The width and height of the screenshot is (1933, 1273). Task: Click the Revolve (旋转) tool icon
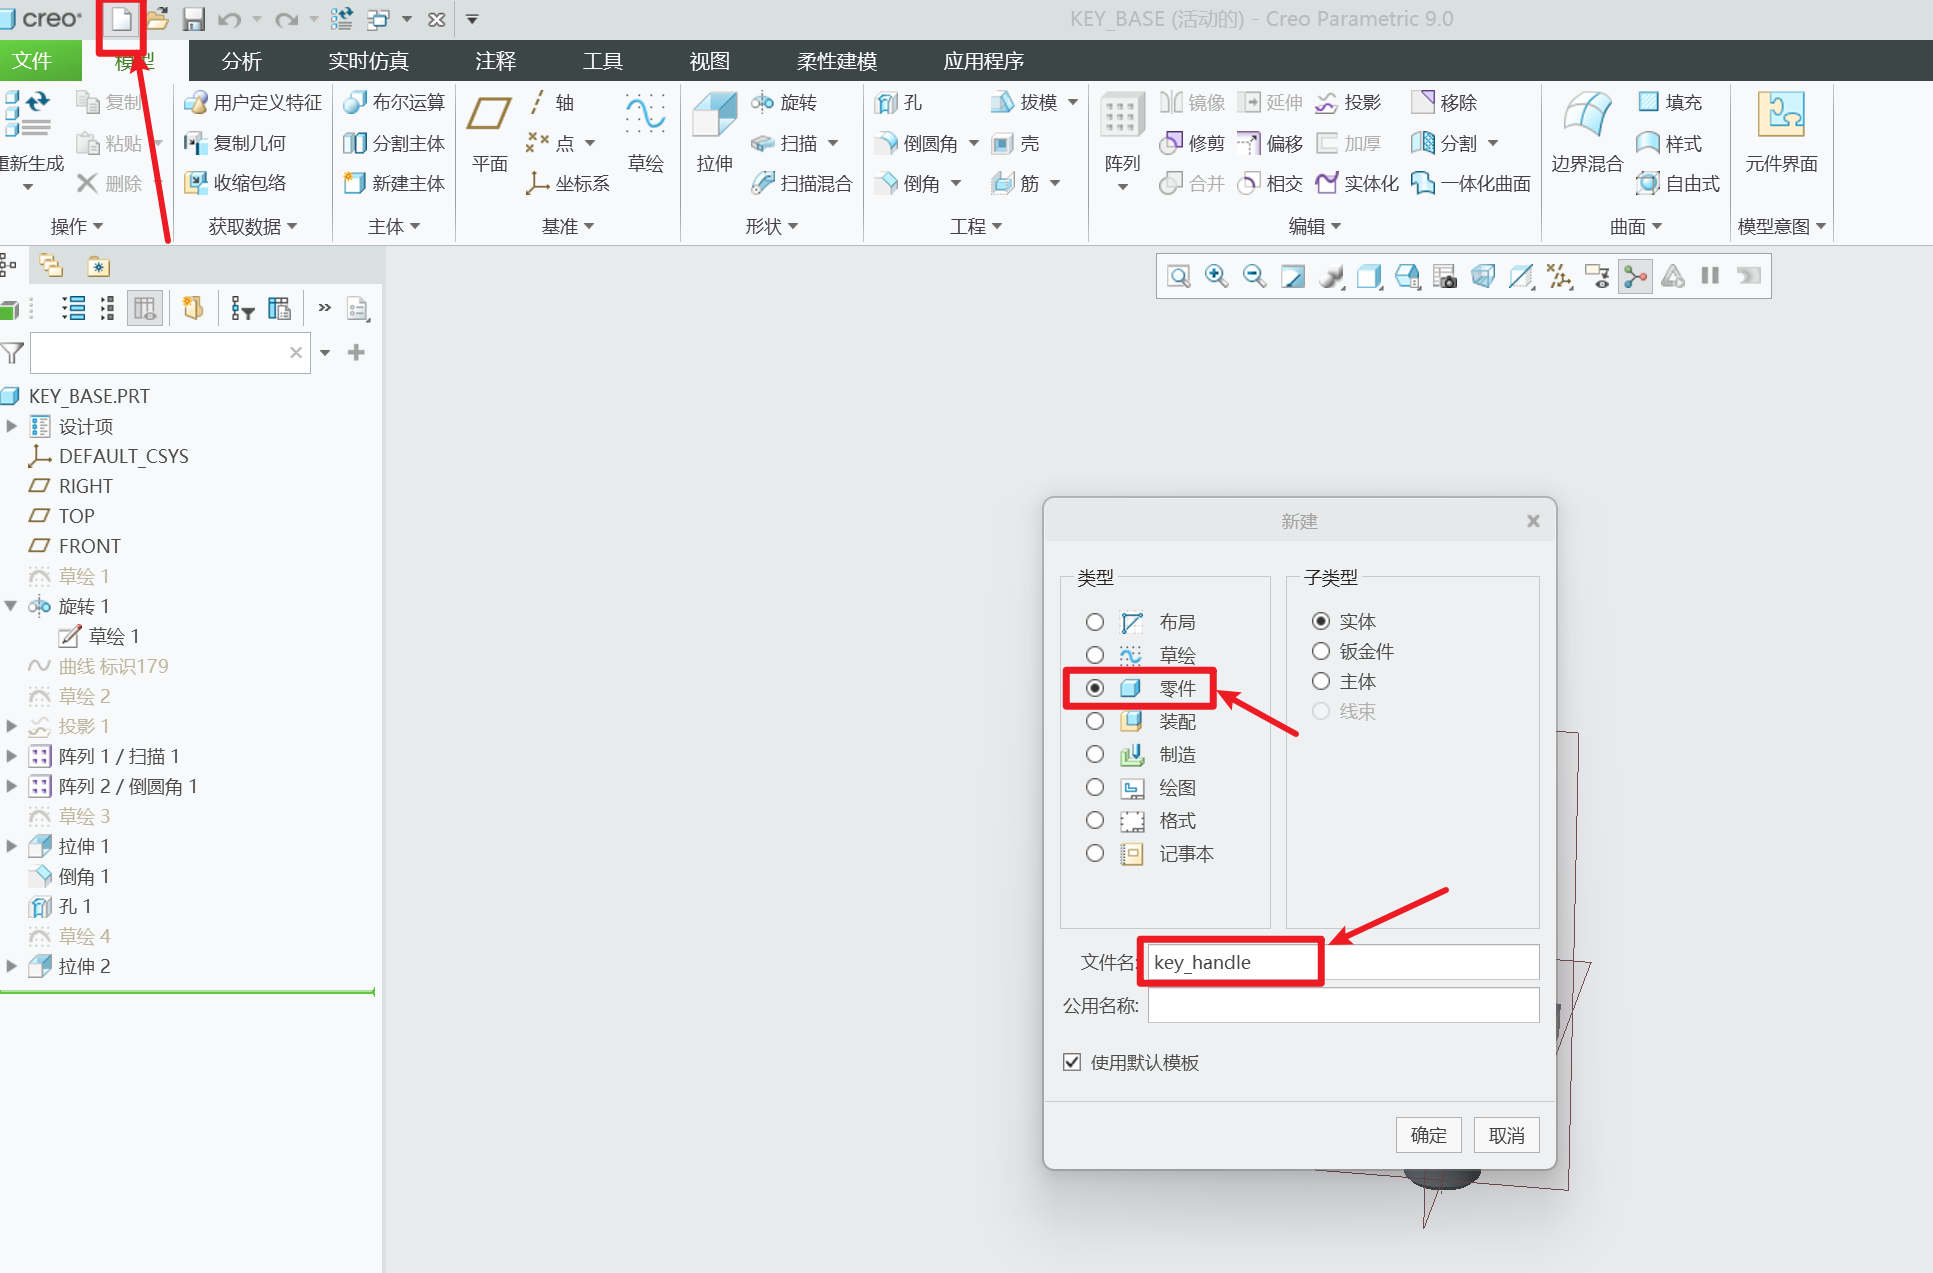tap(763, 102)
